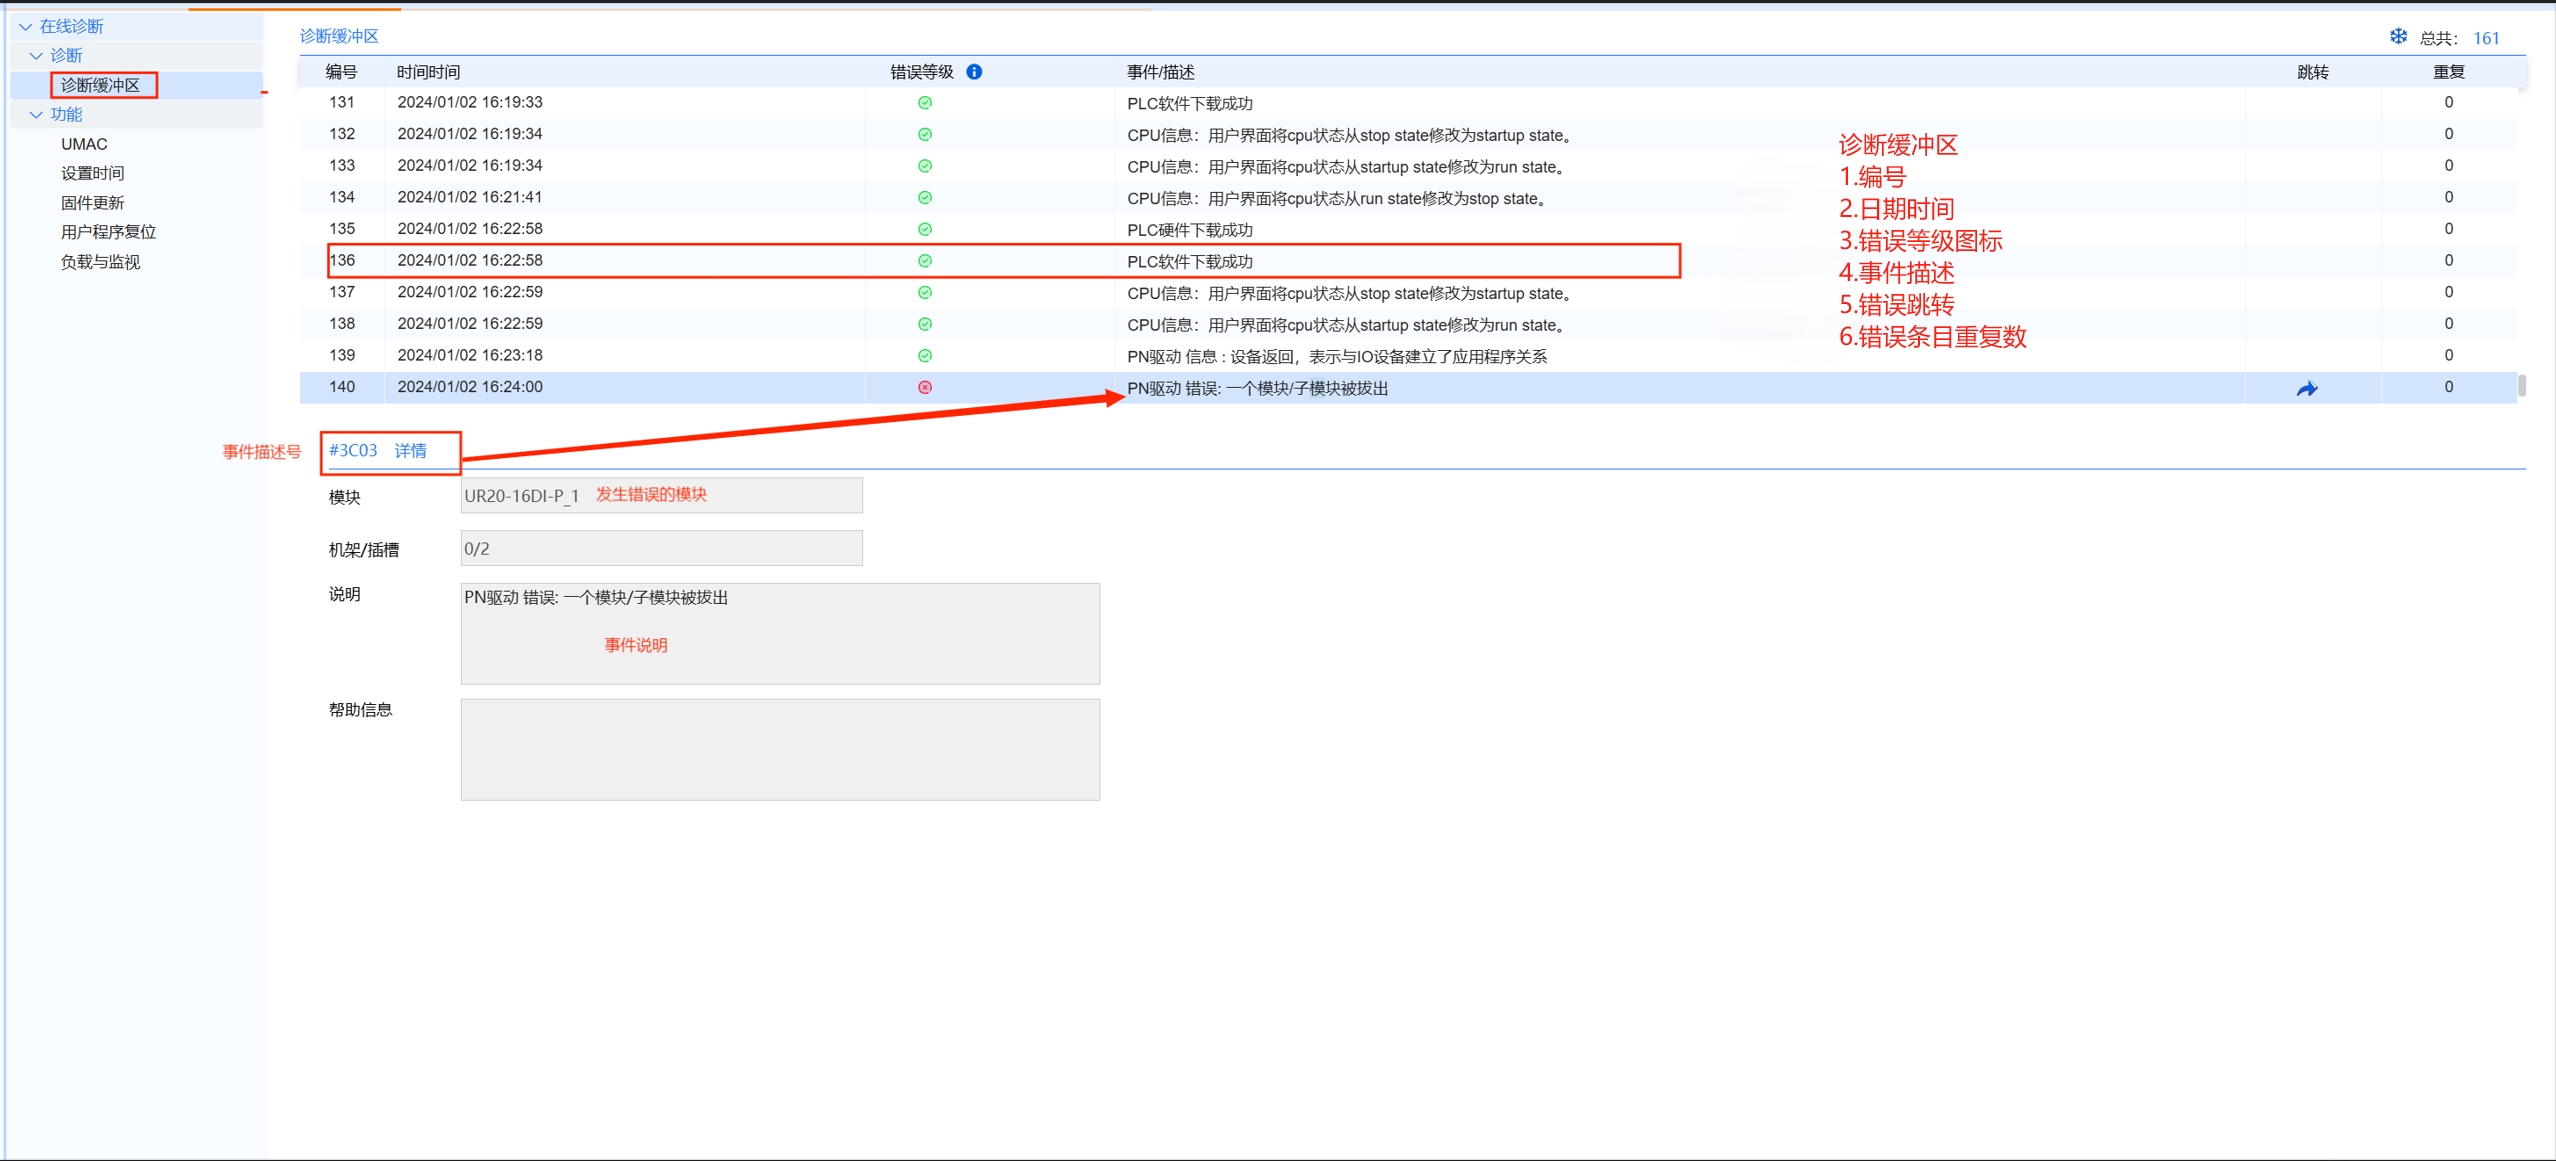This screenshot has height=1161, width=2556.
Task: Click green status icon in row 139
Action: (x=925, y=356)
